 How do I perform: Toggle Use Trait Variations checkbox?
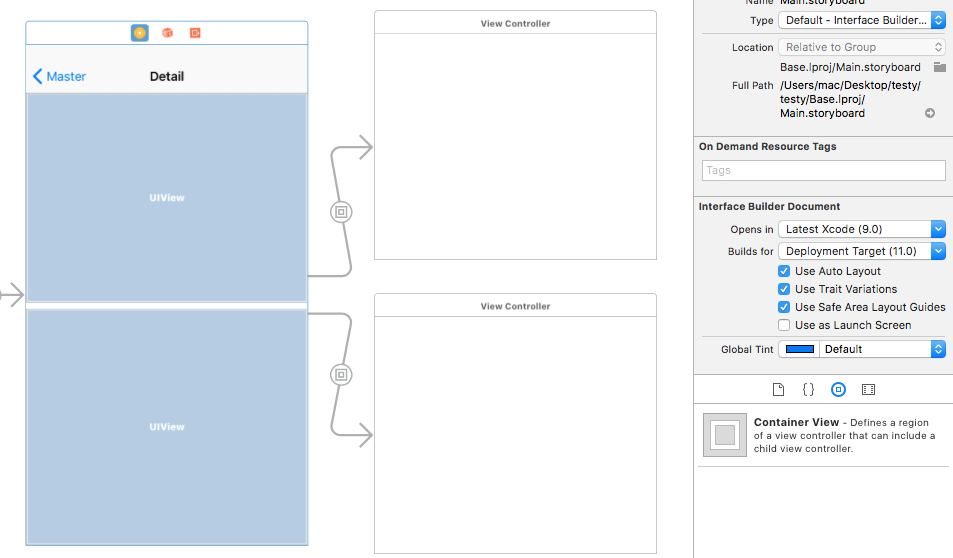click(x=784, y=289)
